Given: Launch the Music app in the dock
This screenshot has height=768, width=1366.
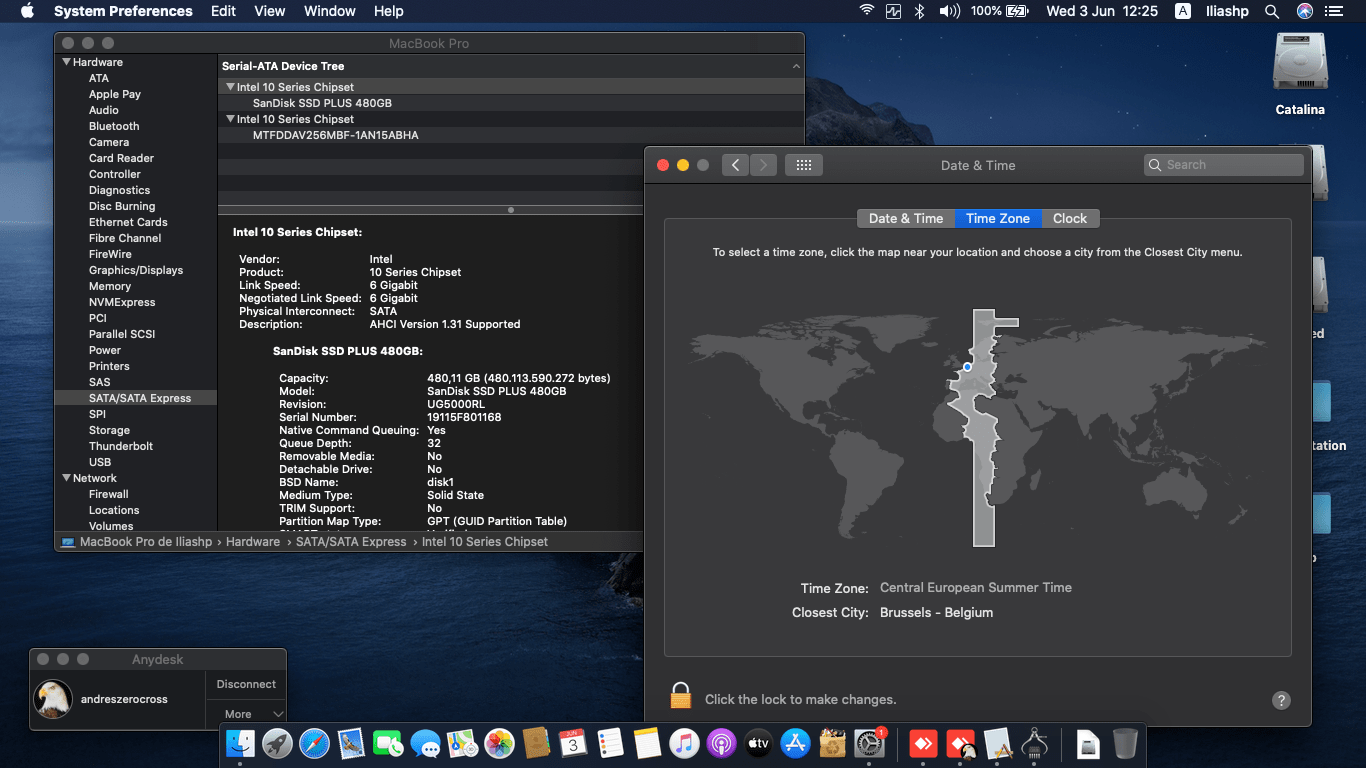Looking at the screenshot, I should pyautogui.click(x=684, y=743).
